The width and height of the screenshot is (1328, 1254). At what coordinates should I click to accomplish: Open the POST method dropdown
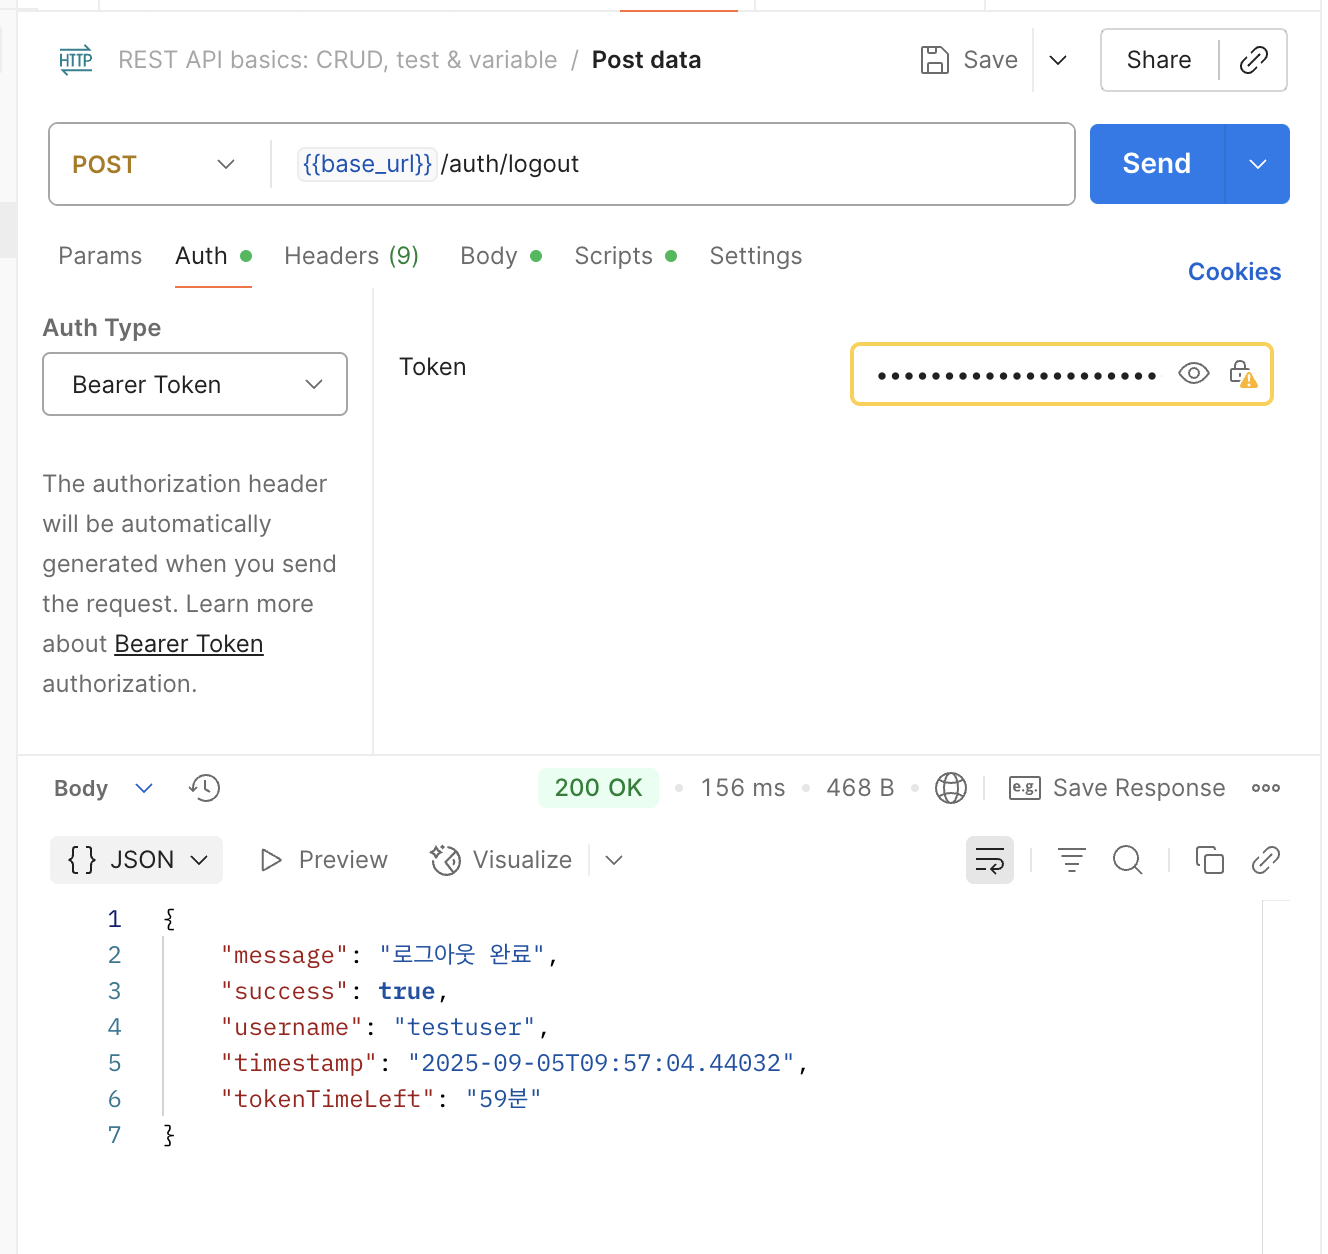[155, 164]
